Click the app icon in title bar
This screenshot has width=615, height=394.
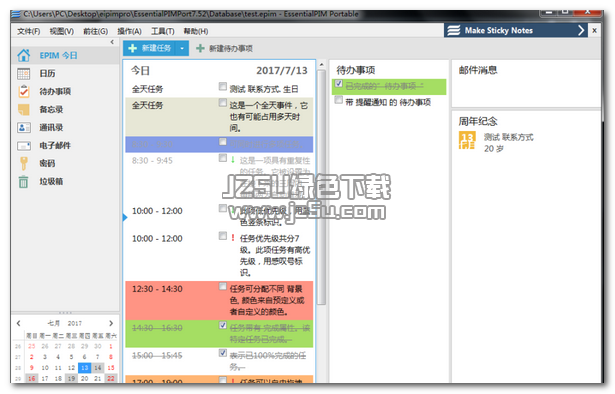click(x=16, y=14)
